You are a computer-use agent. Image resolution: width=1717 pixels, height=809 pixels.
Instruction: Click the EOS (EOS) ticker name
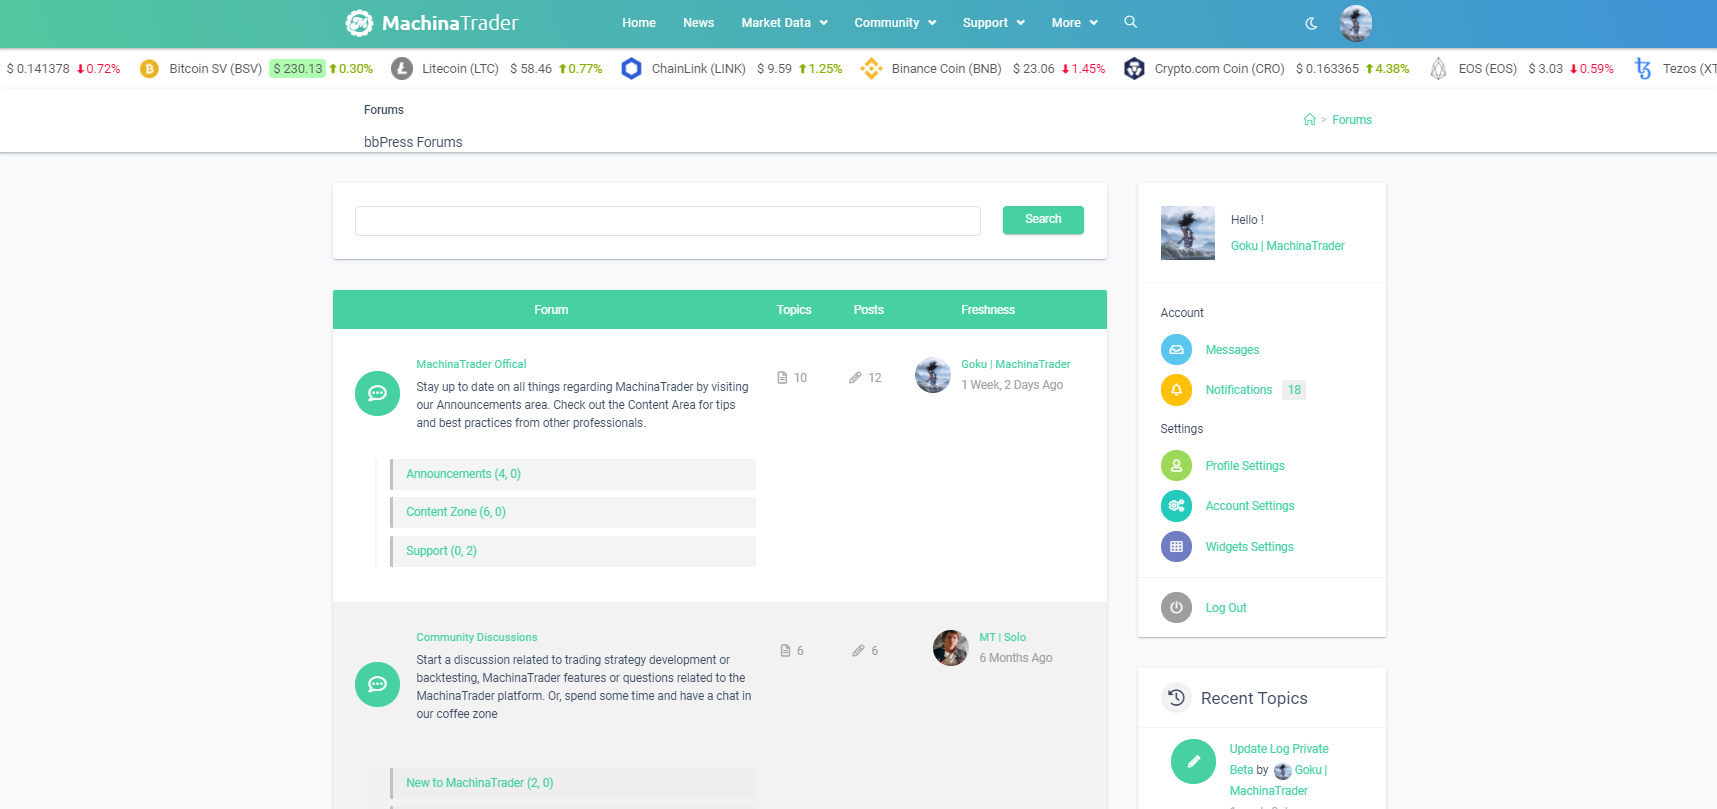pos(1488,69)
